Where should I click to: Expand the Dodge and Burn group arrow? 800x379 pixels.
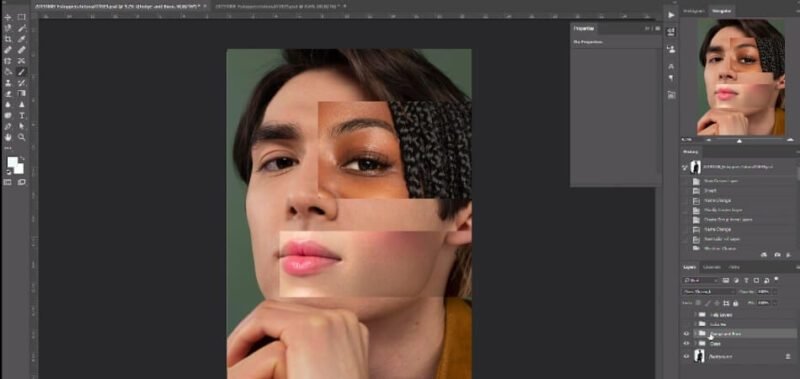(x=695, y=334)
